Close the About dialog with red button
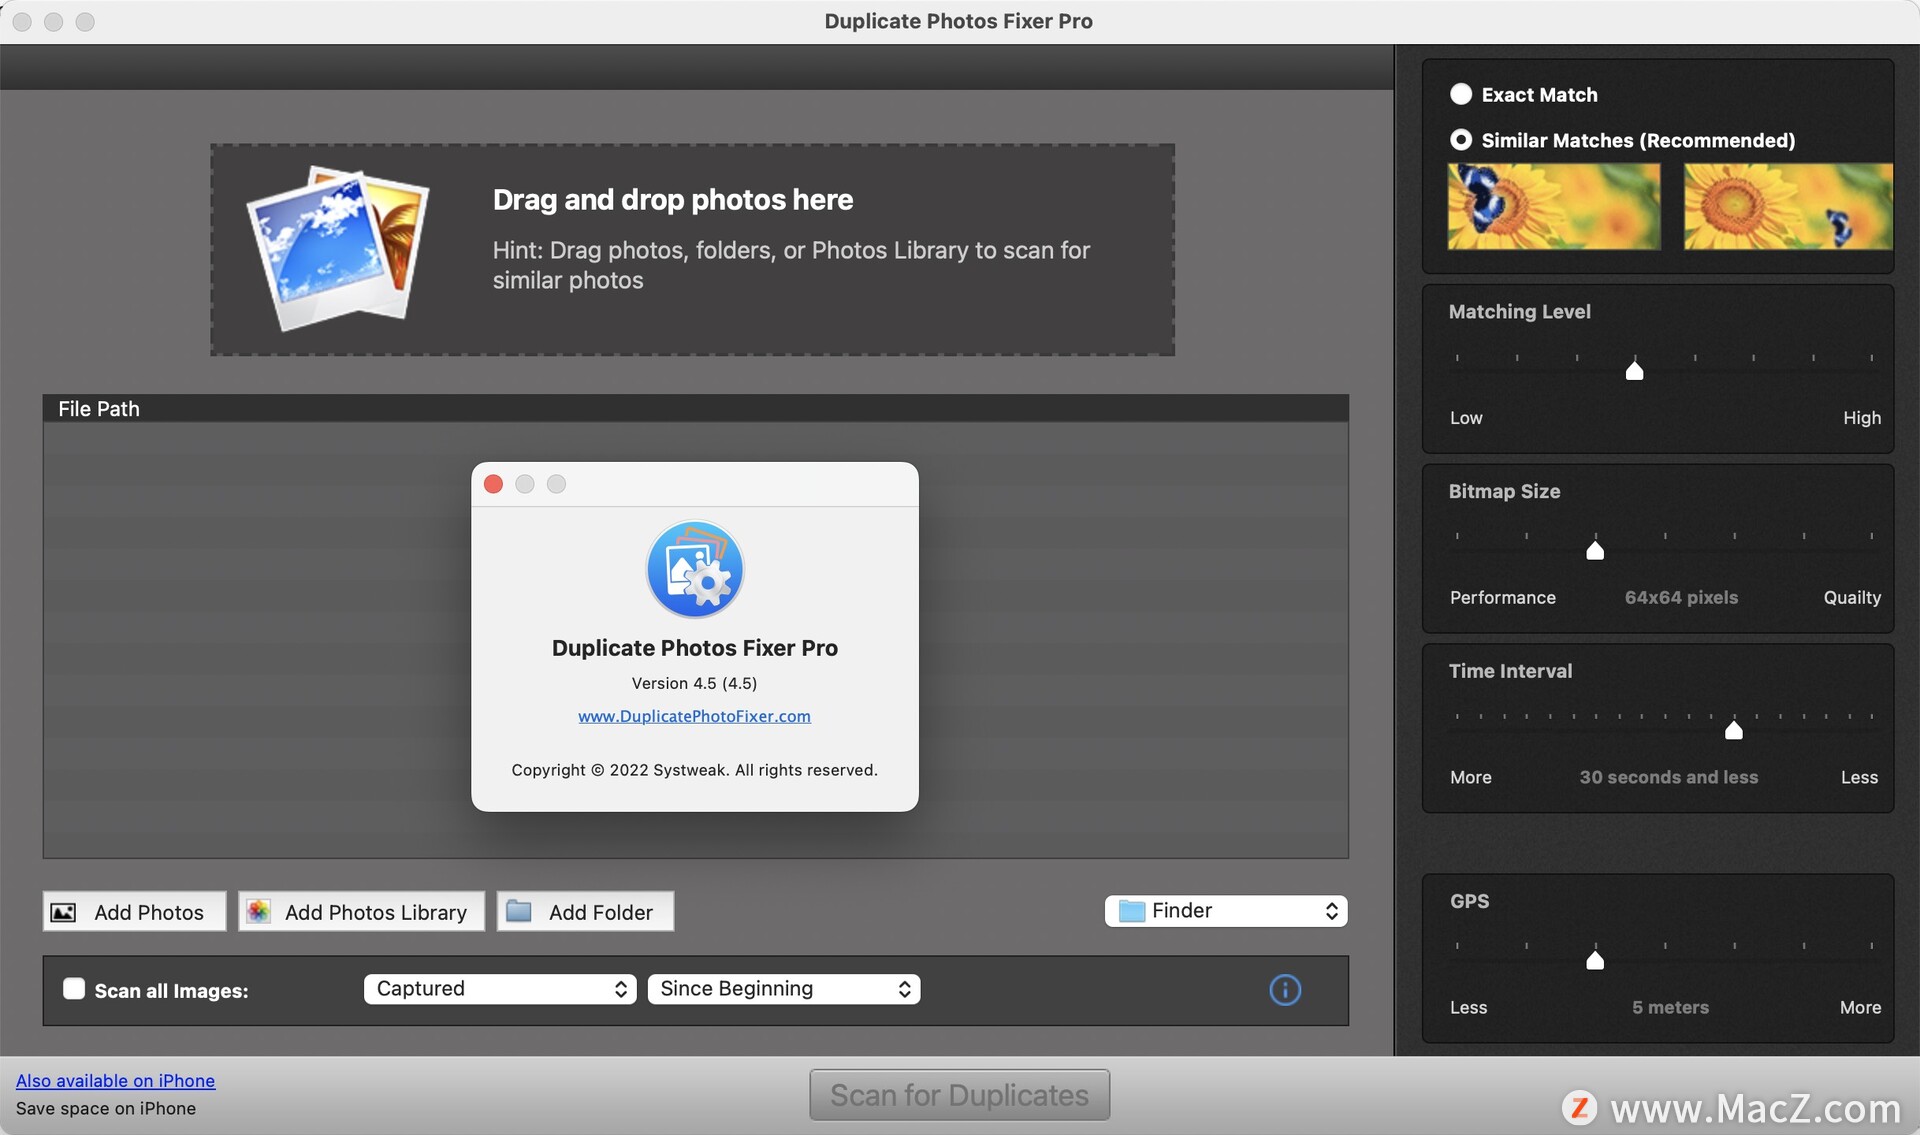The image size is (1920, 1135). pos(493,484)
